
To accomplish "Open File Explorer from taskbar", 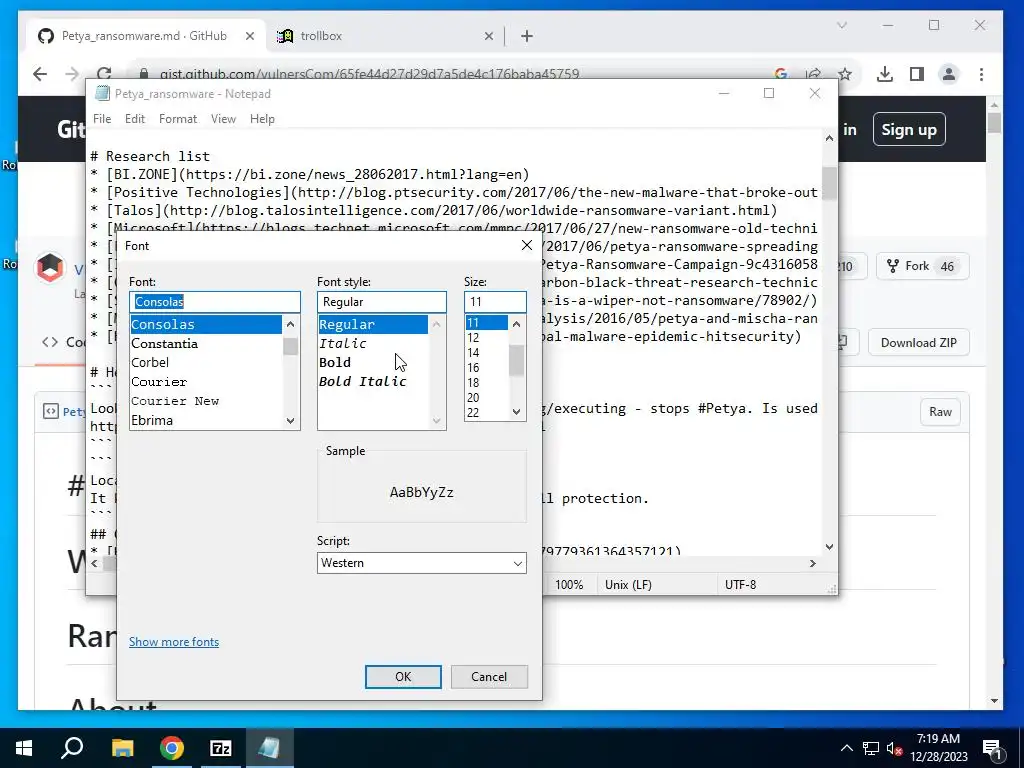I will [x=122, y=748].
